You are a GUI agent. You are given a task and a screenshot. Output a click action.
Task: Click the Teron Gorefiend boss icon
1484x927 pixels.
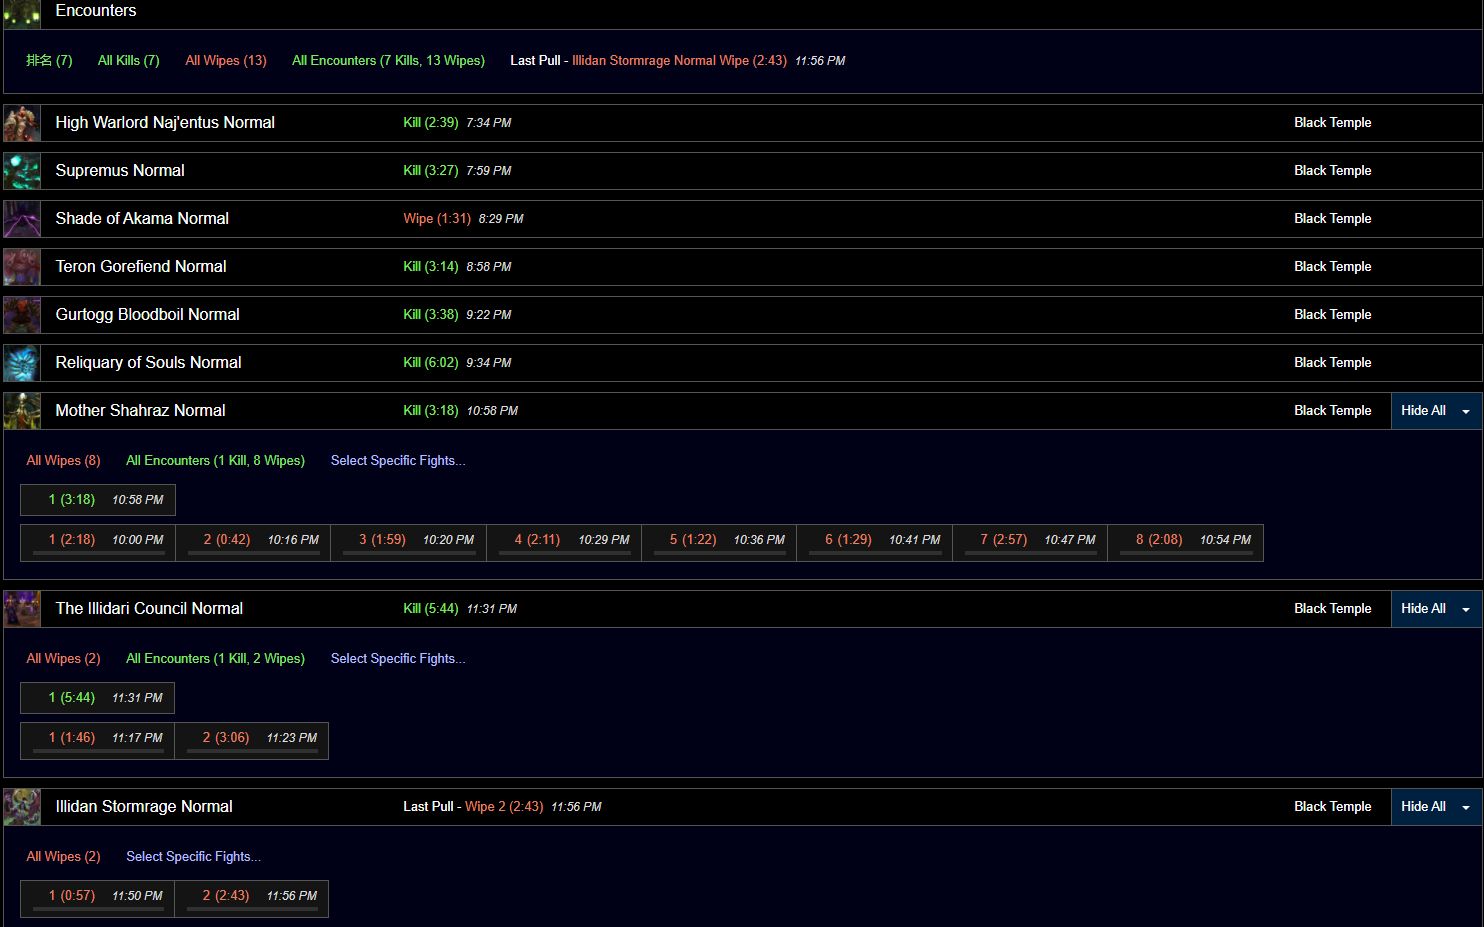point(22,267)
